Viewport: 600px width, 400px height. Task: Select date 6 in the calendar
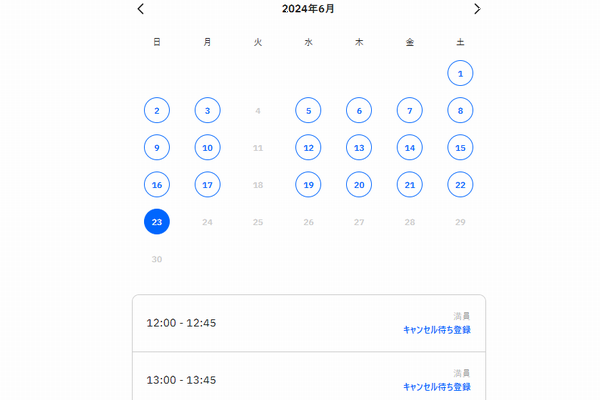point(359,110)
